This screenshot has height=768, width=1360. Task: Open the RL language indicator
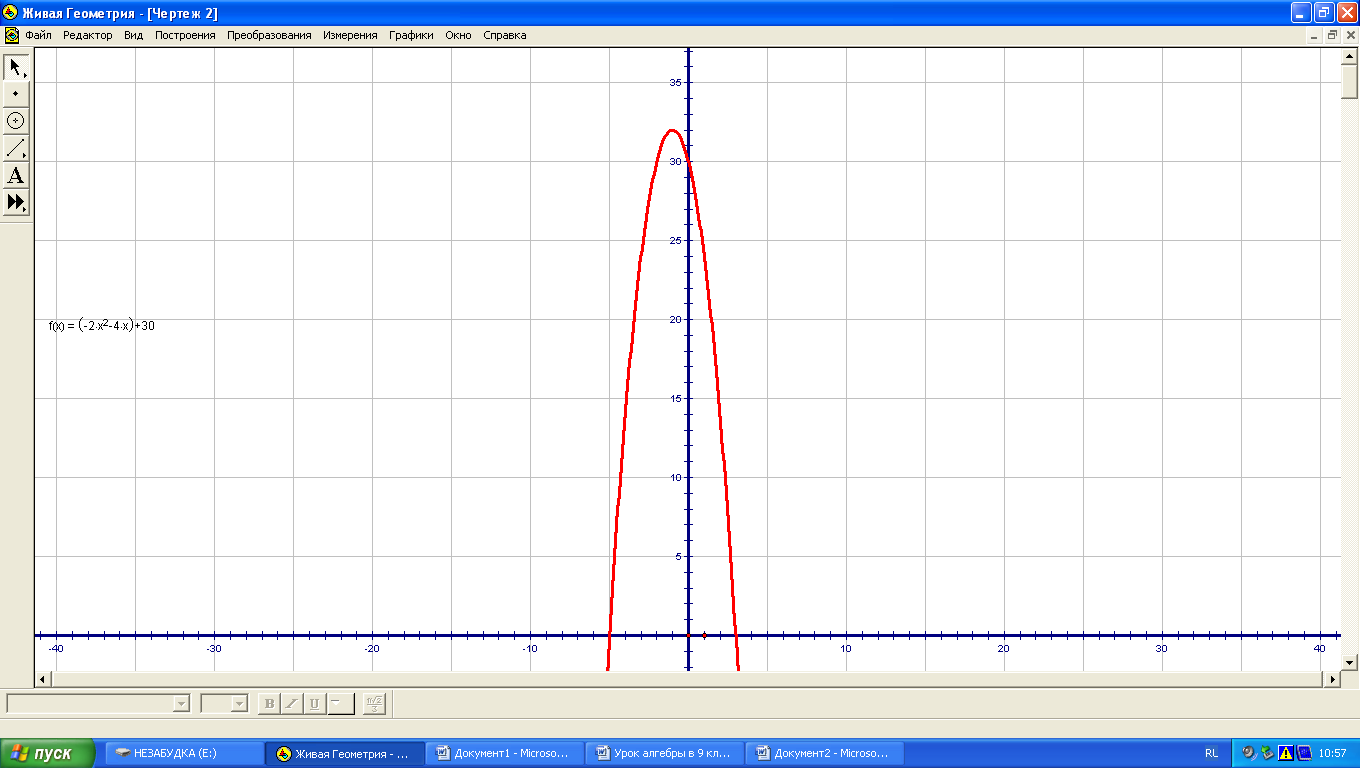(x=1212, y=753)
